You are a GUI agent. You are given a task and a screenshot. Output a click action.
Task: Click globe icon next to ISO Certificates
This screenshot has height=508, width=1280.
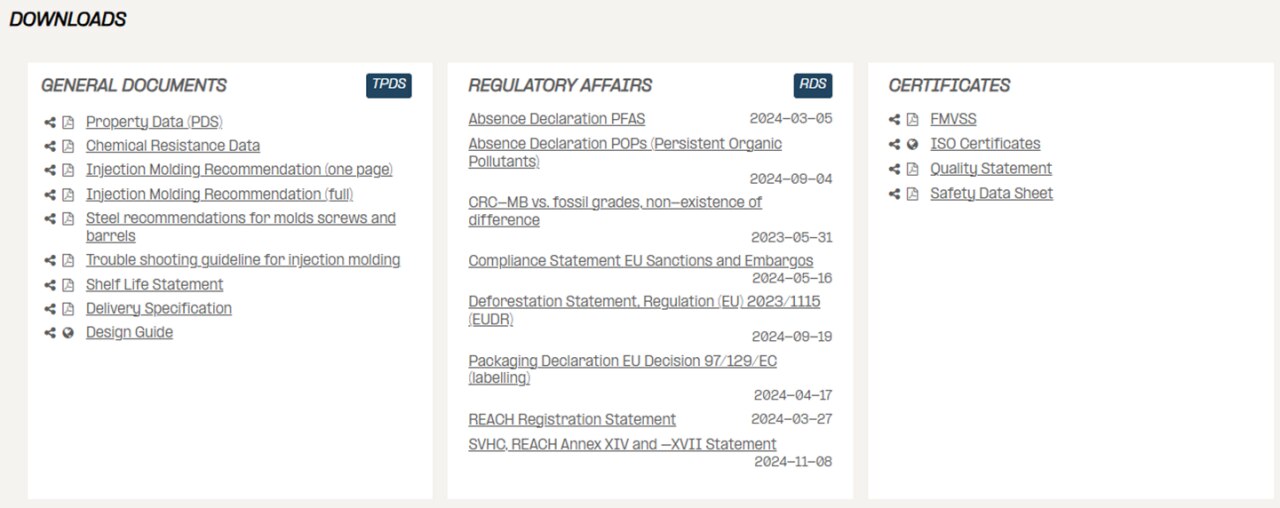point(912,144)
